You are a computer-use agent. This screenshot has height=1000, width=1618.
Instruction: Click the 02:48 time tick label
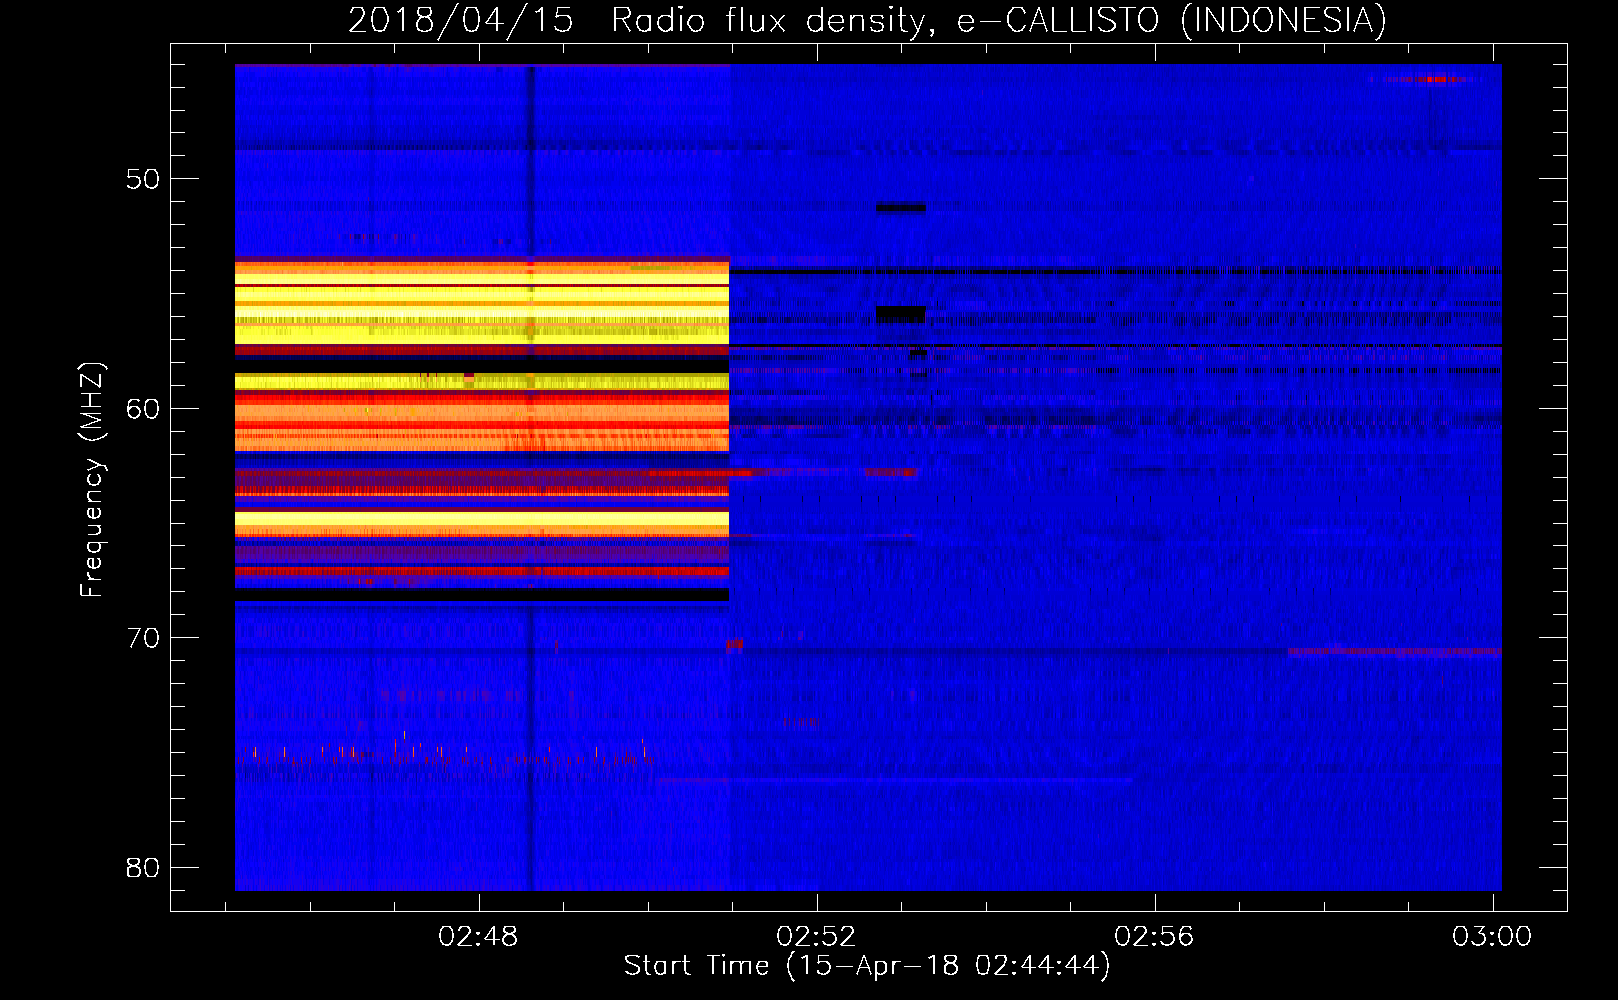[x=478, y=936]
